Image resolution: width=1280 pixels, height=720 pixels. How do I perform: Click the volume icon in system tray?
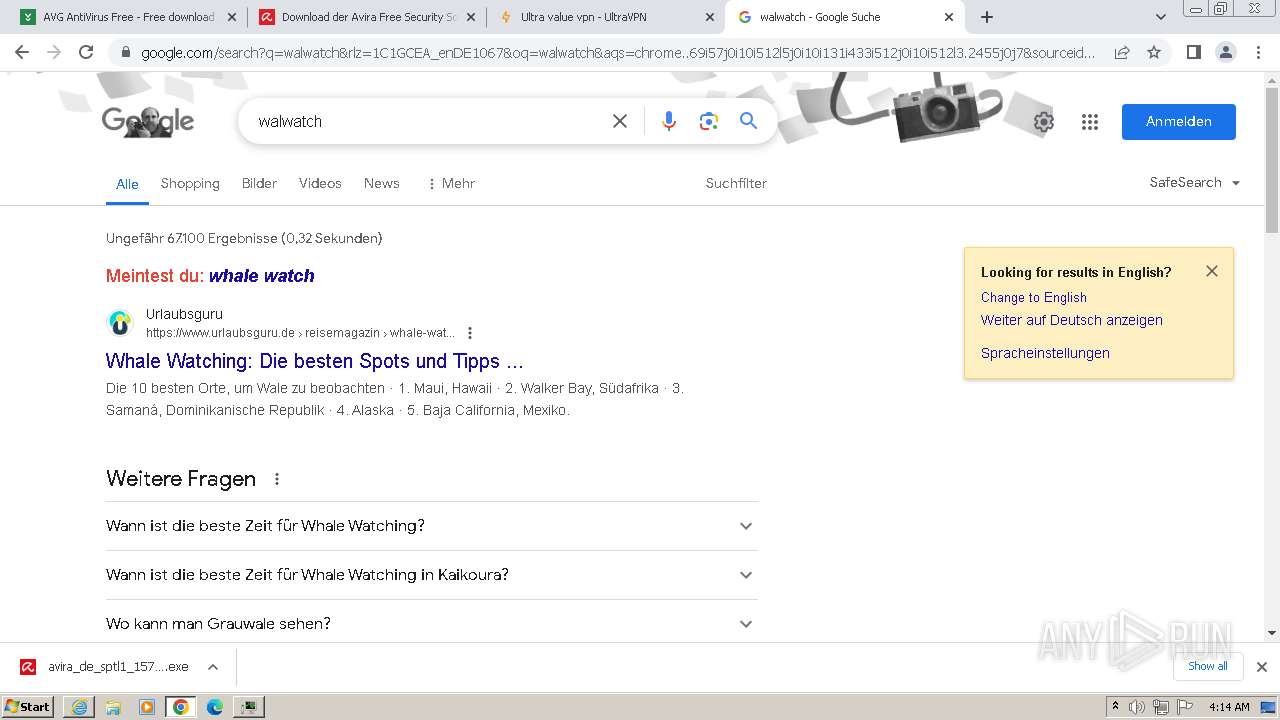1137,707
